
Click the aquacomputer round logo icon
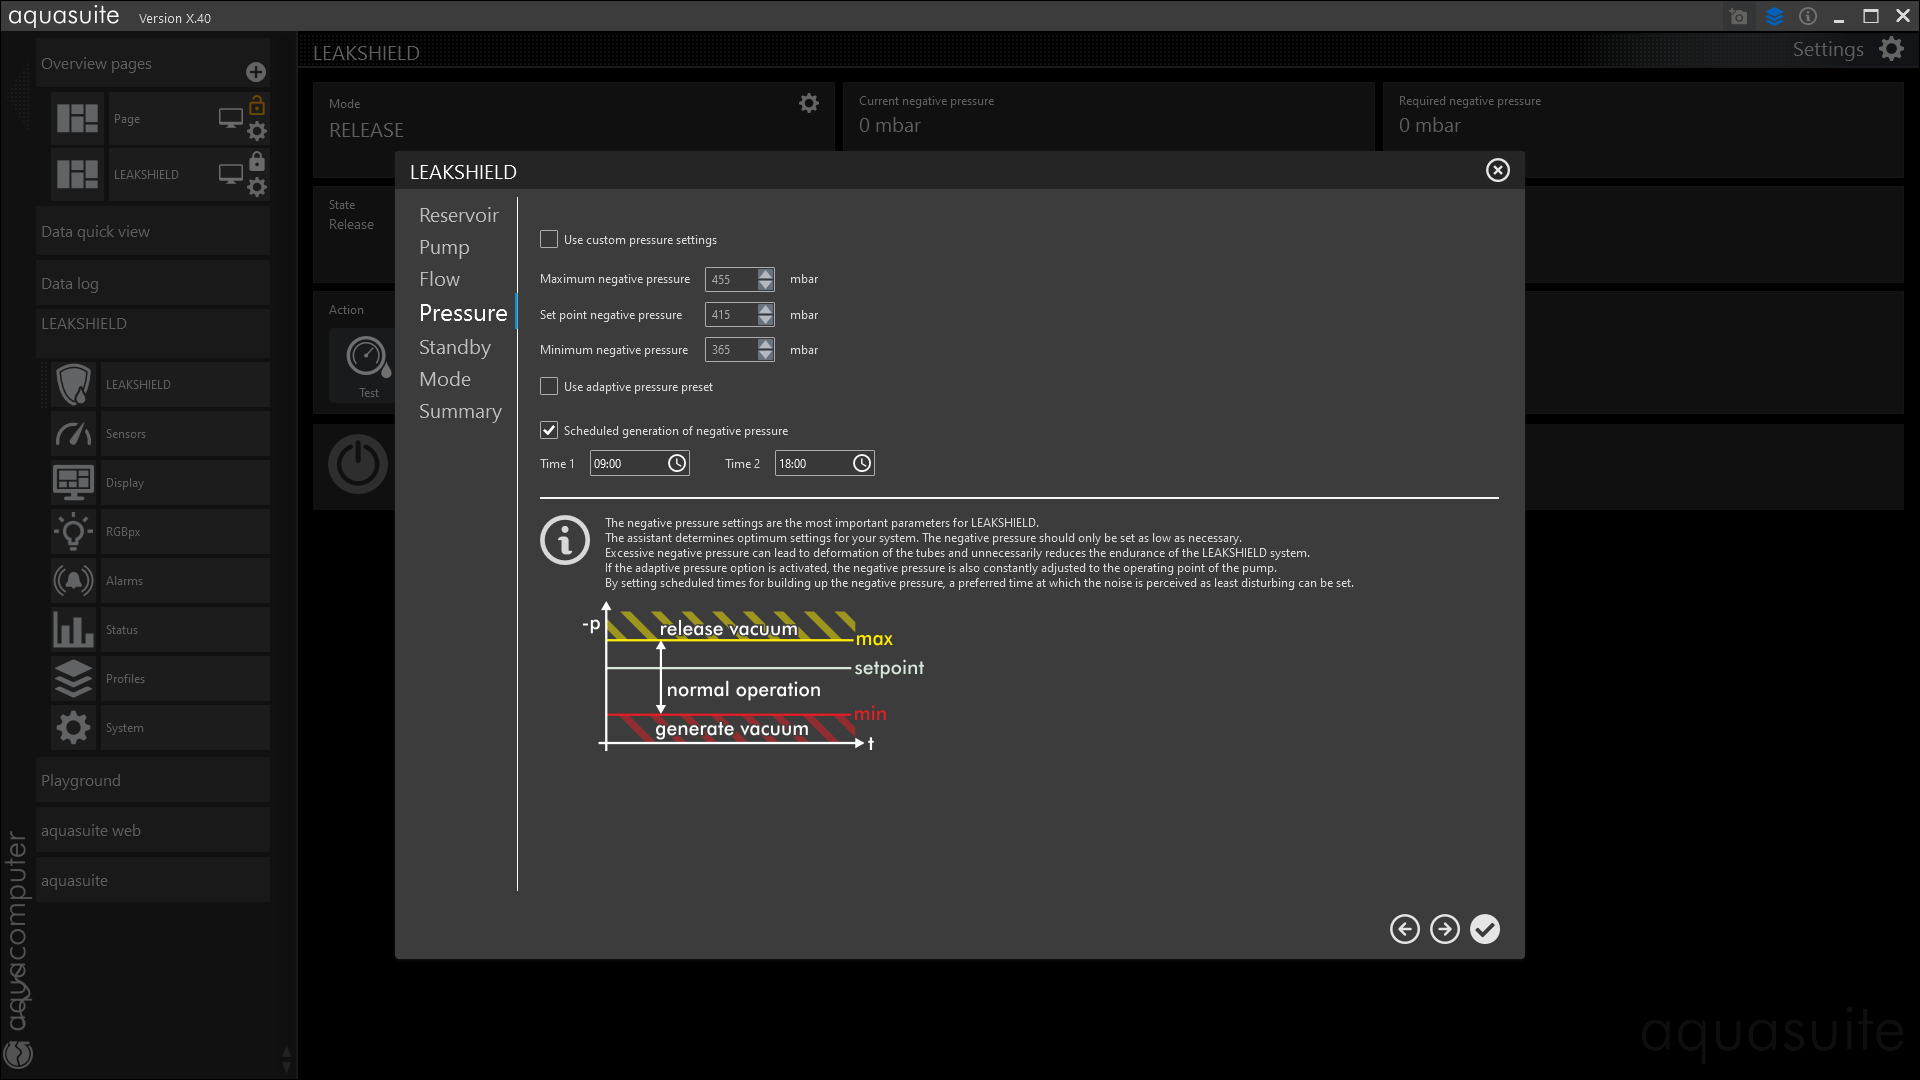[x=18, y=1053]
